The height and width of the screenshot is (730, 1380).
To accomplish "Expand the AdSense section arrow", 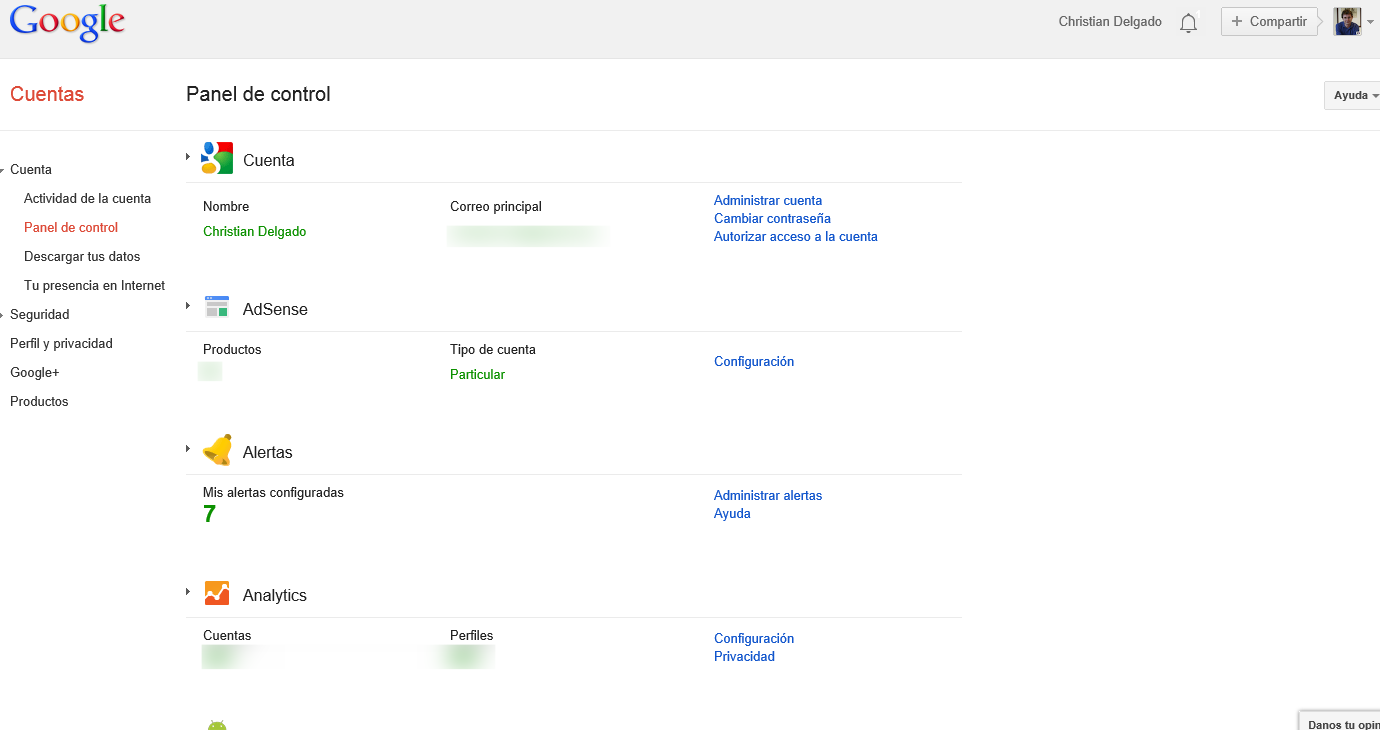I will coord(187,306).
